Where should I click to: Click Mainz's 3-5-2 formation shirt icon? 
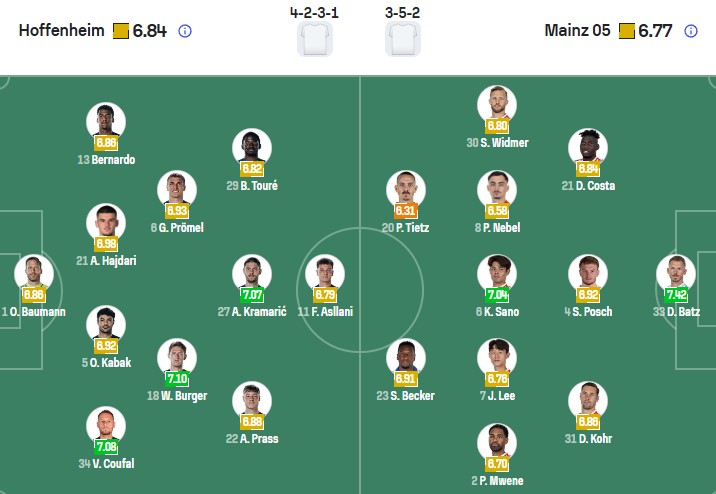tap(403, 38)
